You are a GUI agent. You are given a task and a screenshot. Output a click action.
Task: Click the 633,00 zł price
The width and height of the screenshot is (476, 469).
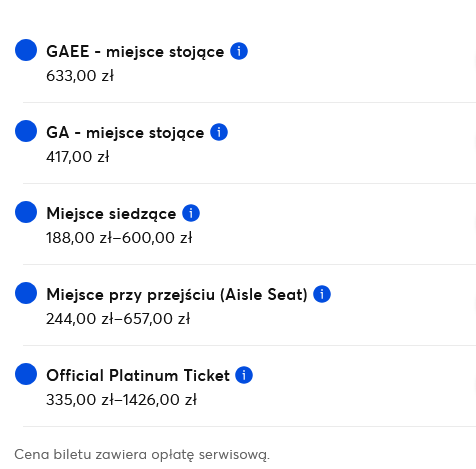(80, 76)
